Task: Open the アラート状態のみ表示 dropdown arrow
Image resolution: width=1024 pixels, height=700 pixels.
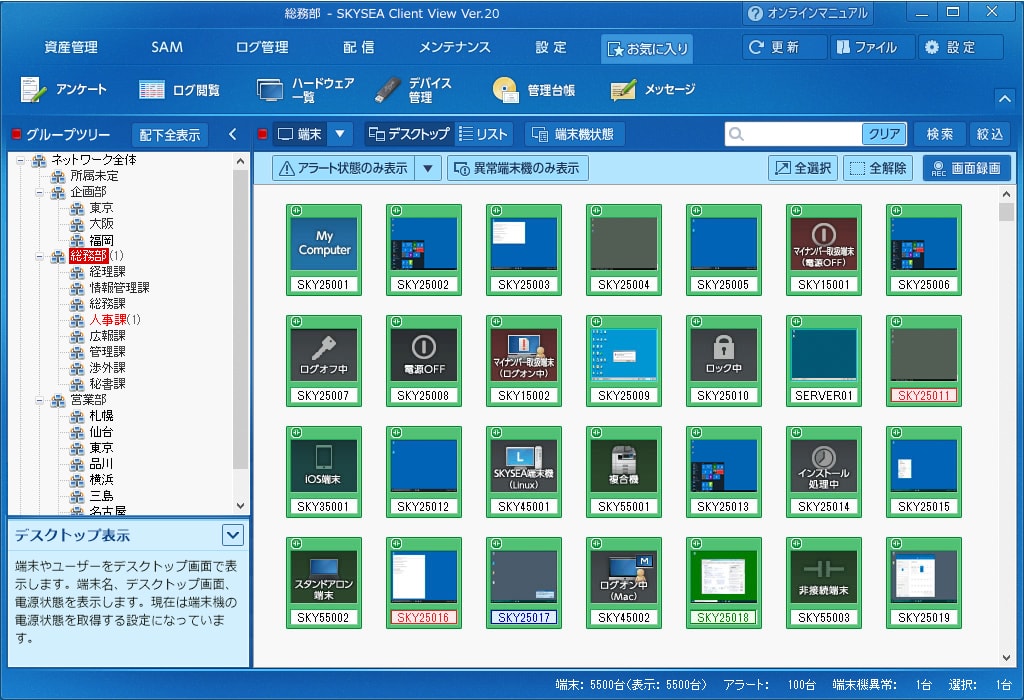Action: tap(428, 168)
